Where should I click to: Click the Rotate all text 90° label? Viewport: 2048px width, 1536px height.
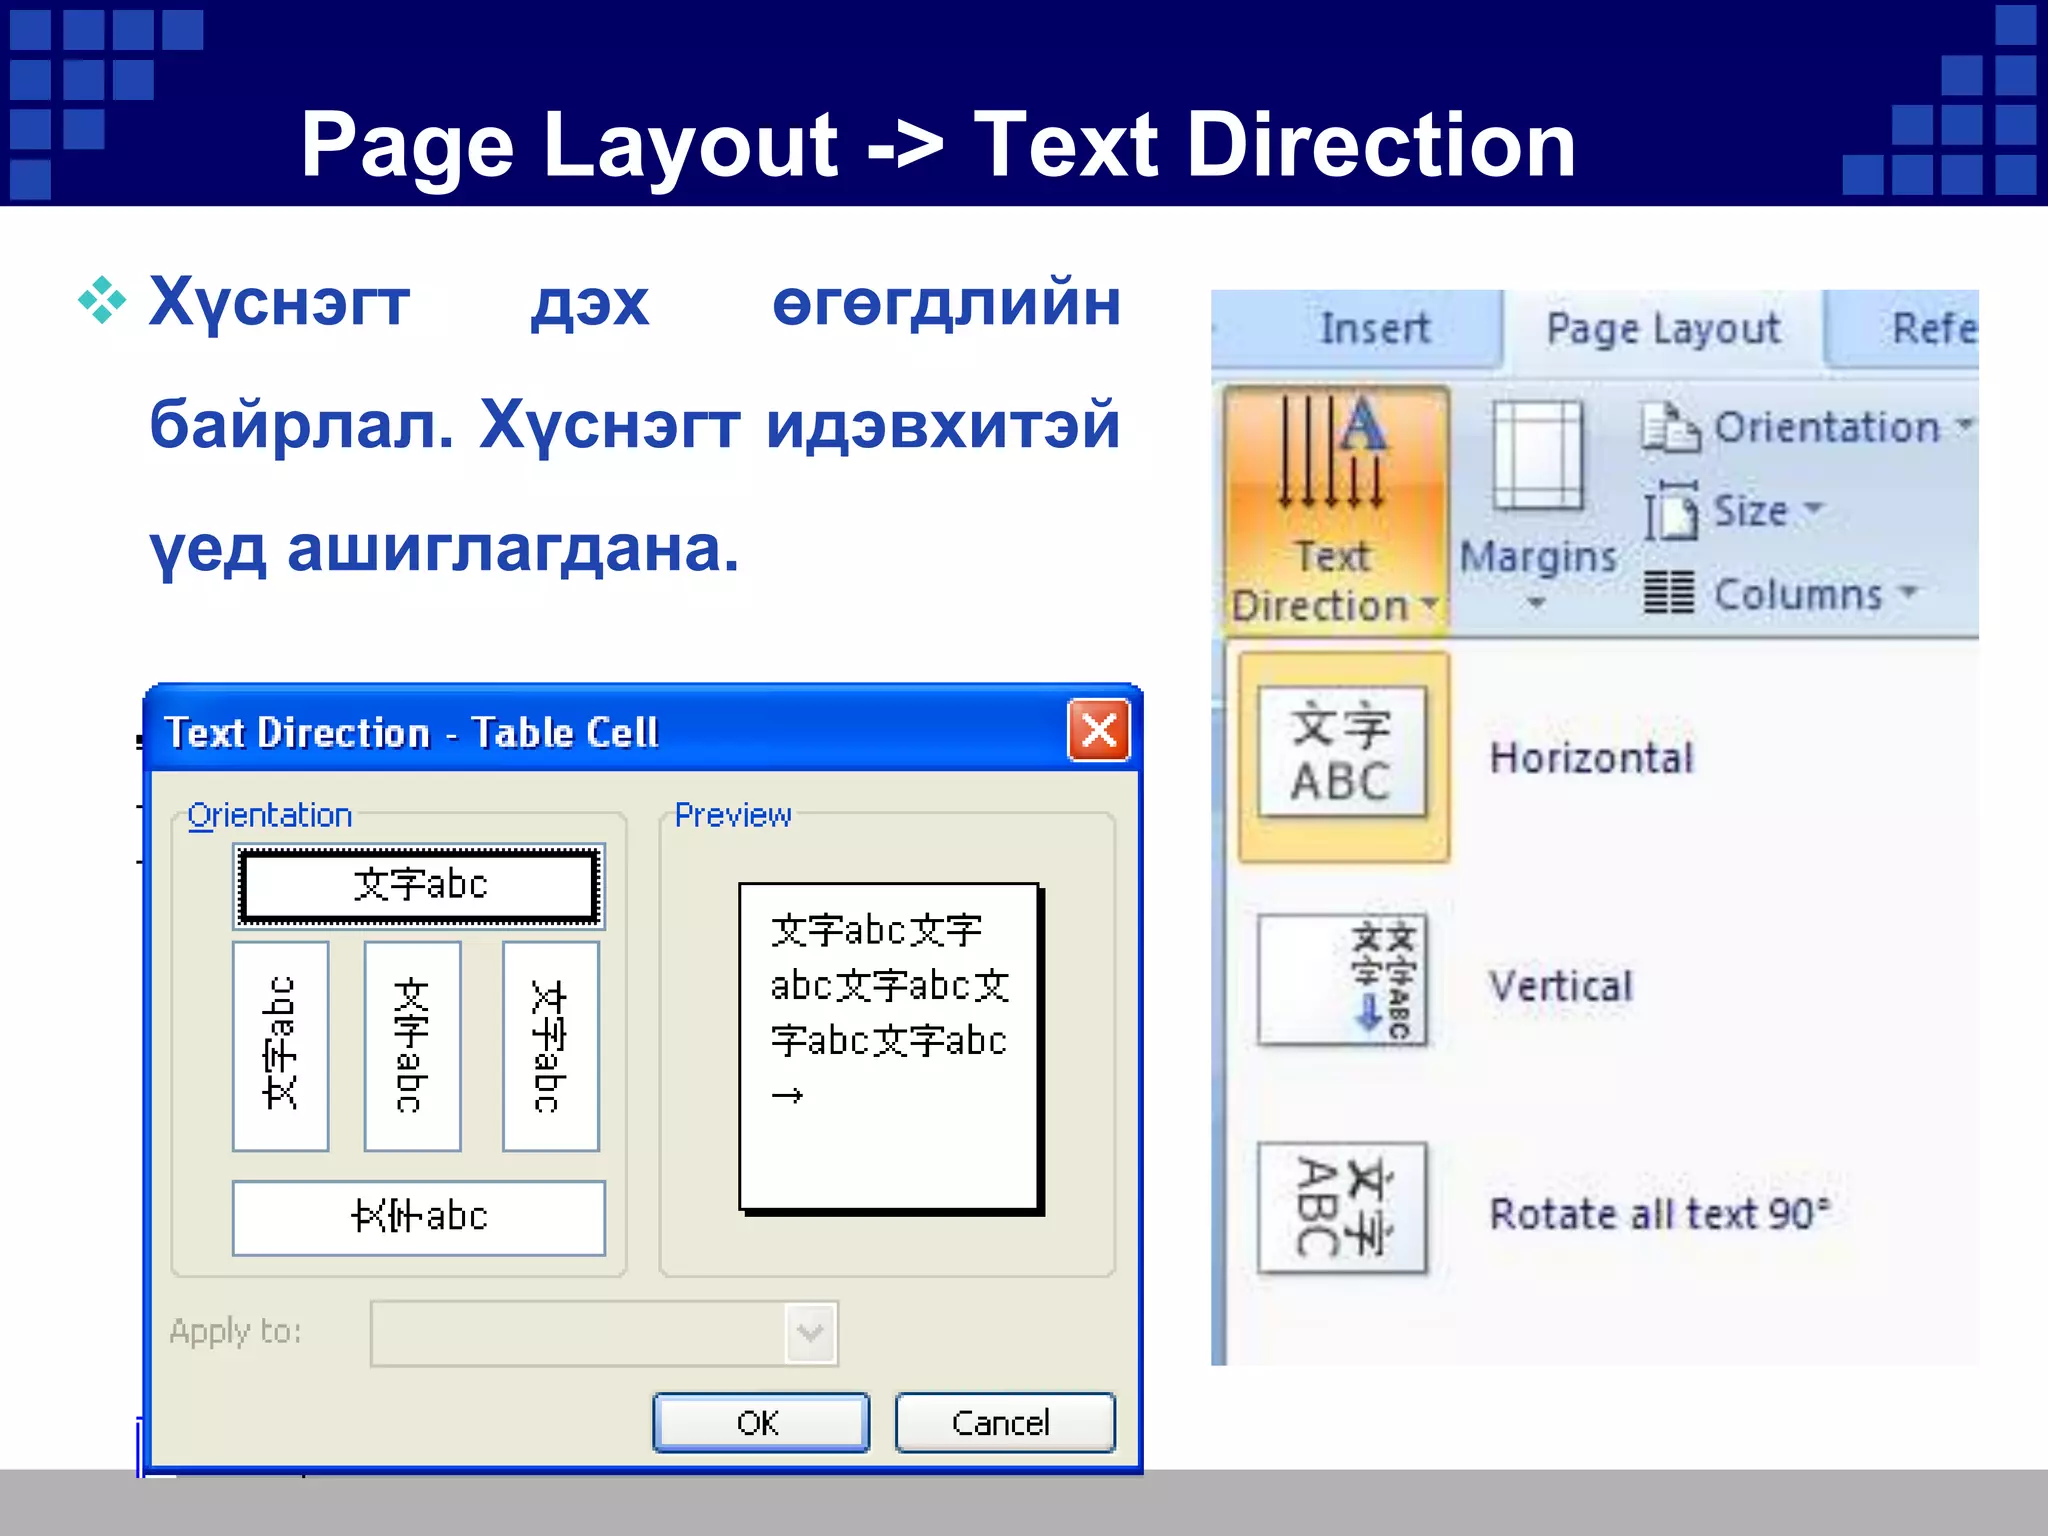tap(1660, 1214)
